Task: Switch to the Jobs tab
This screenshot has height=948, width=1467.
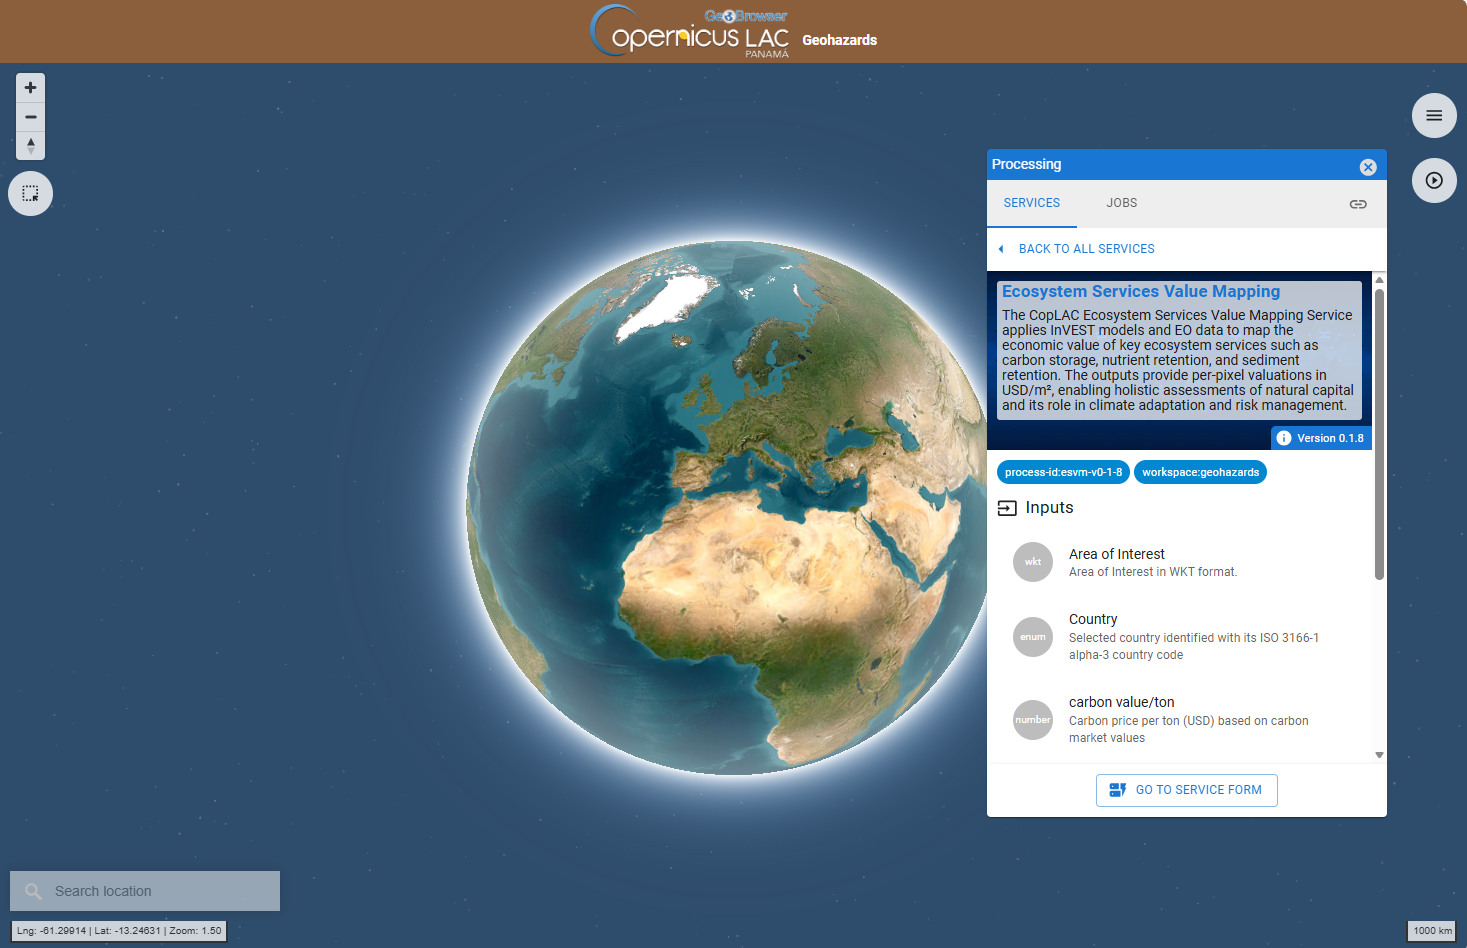Action: click(x=1121, y=203)
